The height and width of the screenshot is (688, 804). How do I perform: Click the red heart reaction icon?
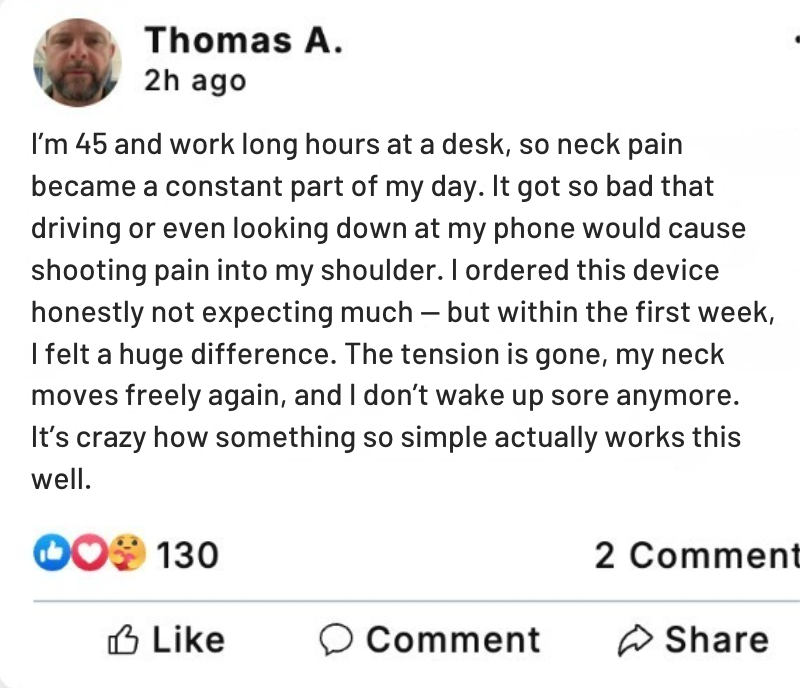[x=89, y=553]
